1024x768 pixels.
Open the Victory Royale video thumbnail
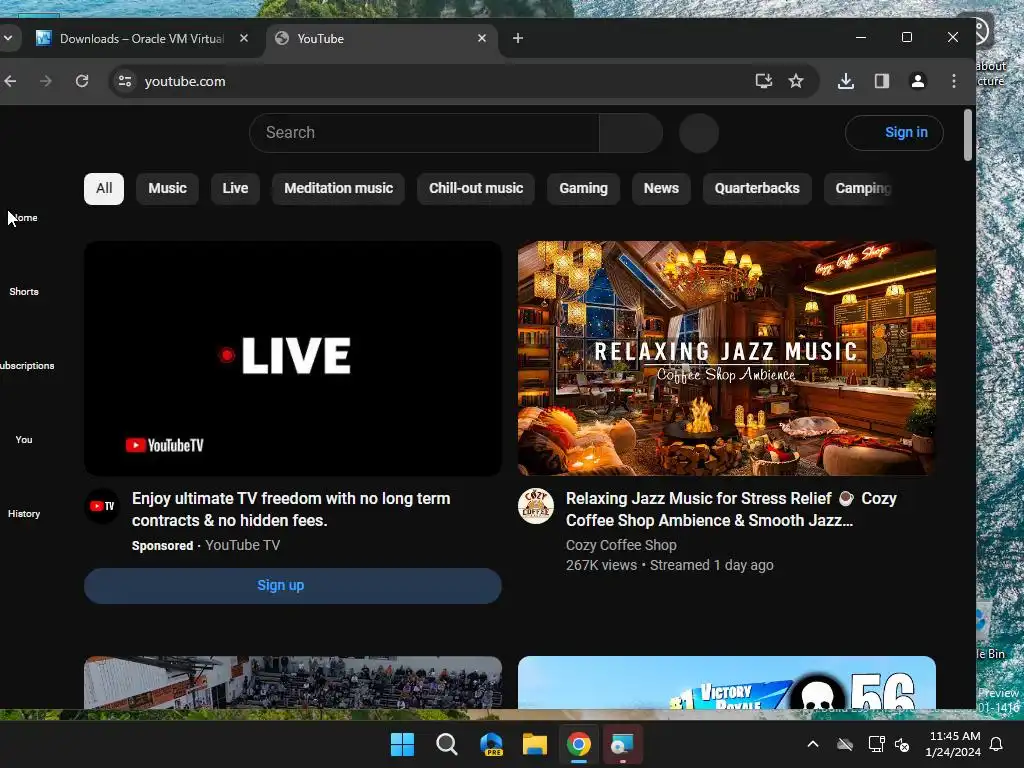(x=726, y=682)
